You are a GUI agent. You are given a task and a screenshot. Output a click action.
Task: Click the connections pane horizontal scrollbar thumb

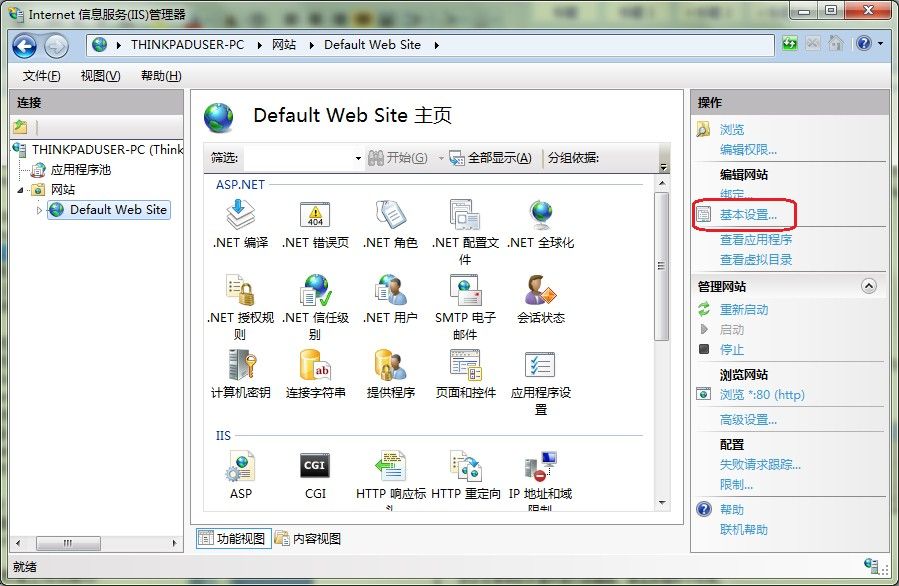(x=68, y=543)
